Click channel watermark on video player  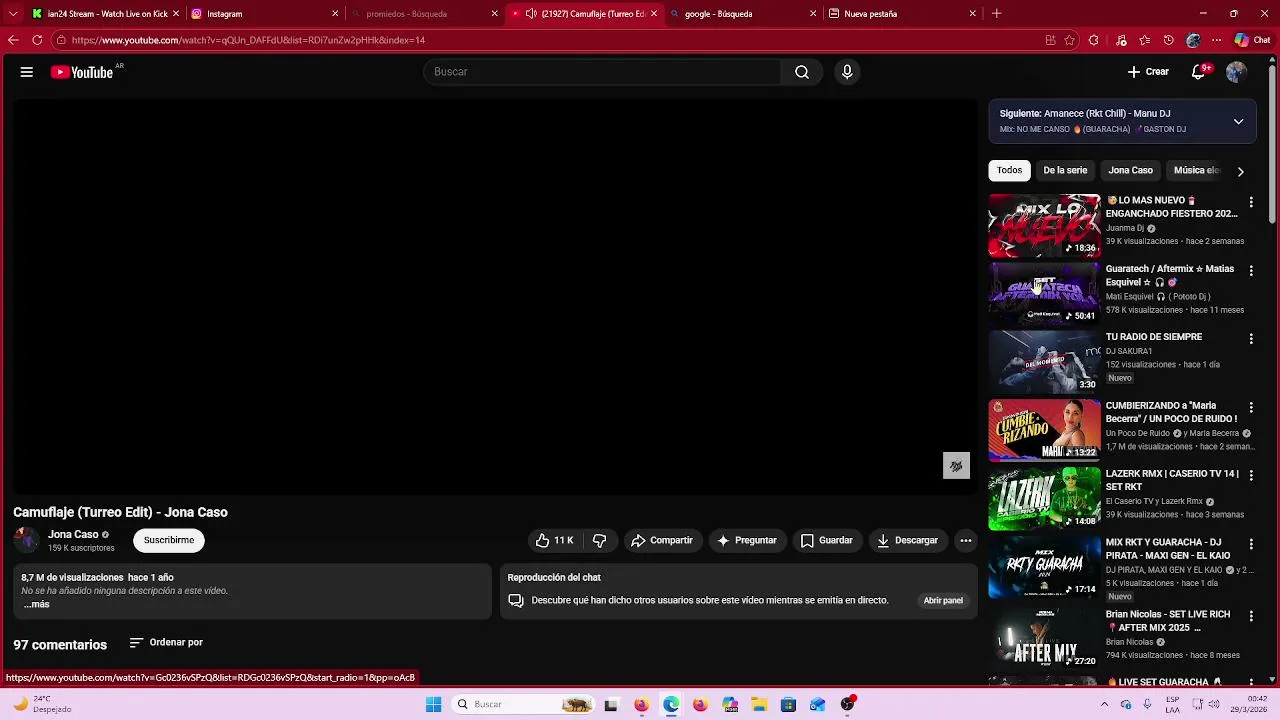pos(956,465)
